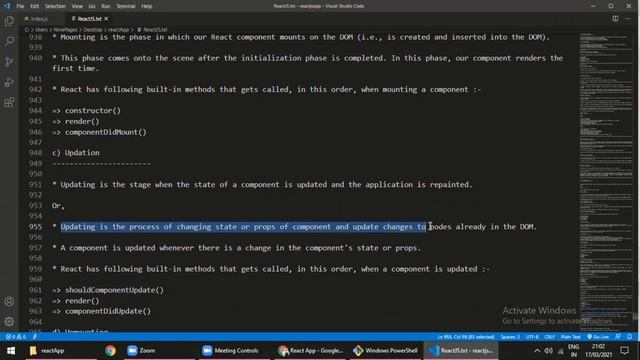Screen dimensions: 640x360
Task: Click 'render()' on line 962
Action: pyautogui.click(x=82, y=300)
